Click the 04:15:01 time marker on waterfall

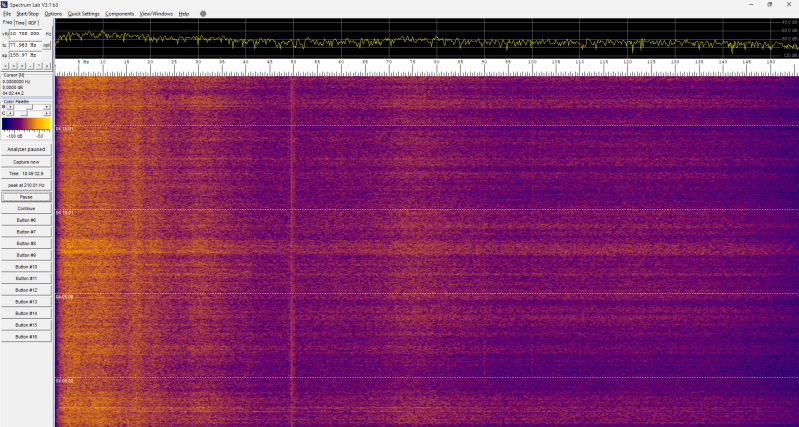(x=64, y=129)
